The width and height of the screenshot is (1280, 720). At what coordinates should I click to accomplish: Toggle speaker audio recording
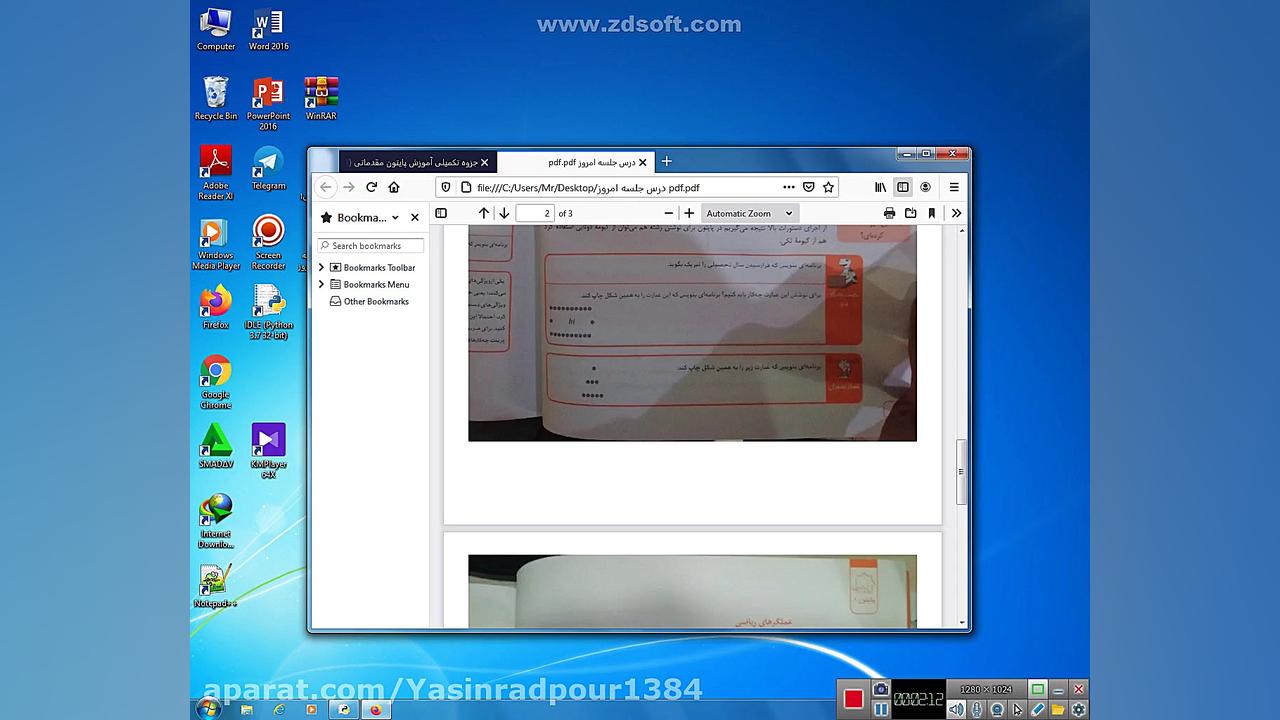[957, 710]
